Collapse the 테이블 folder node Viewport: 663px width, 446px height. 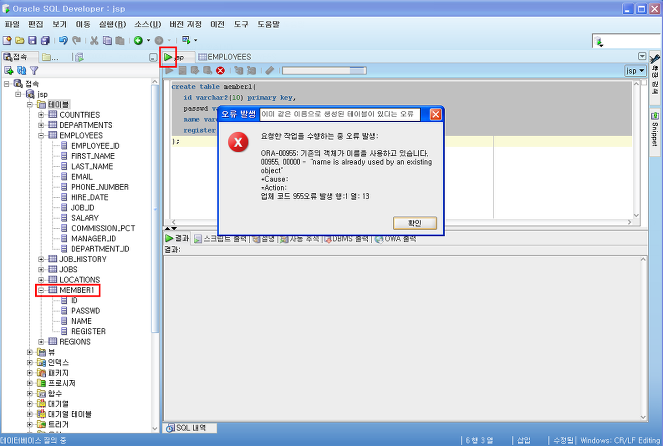(x=30, y=104)
